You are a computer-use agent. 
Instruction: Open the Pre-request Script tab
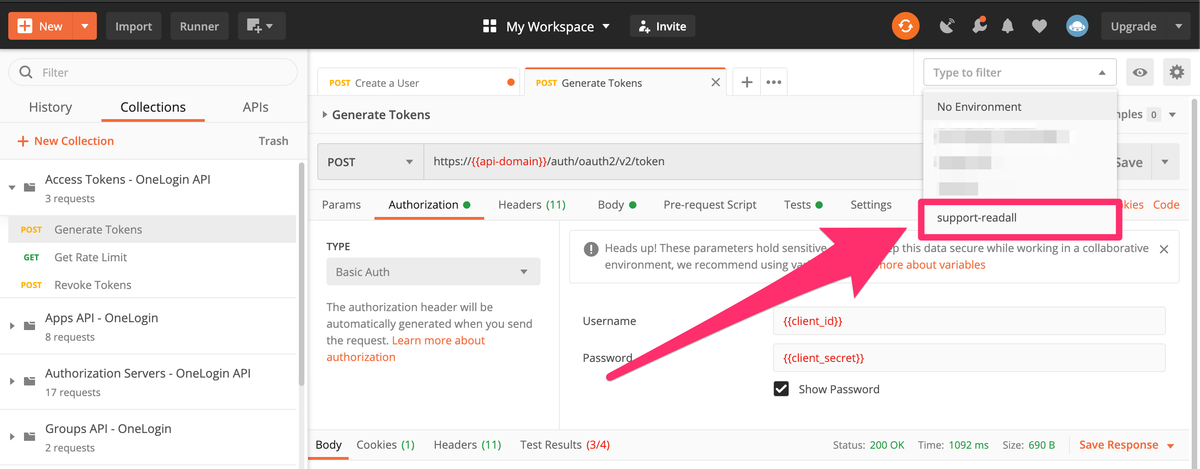tap(710, 205)
